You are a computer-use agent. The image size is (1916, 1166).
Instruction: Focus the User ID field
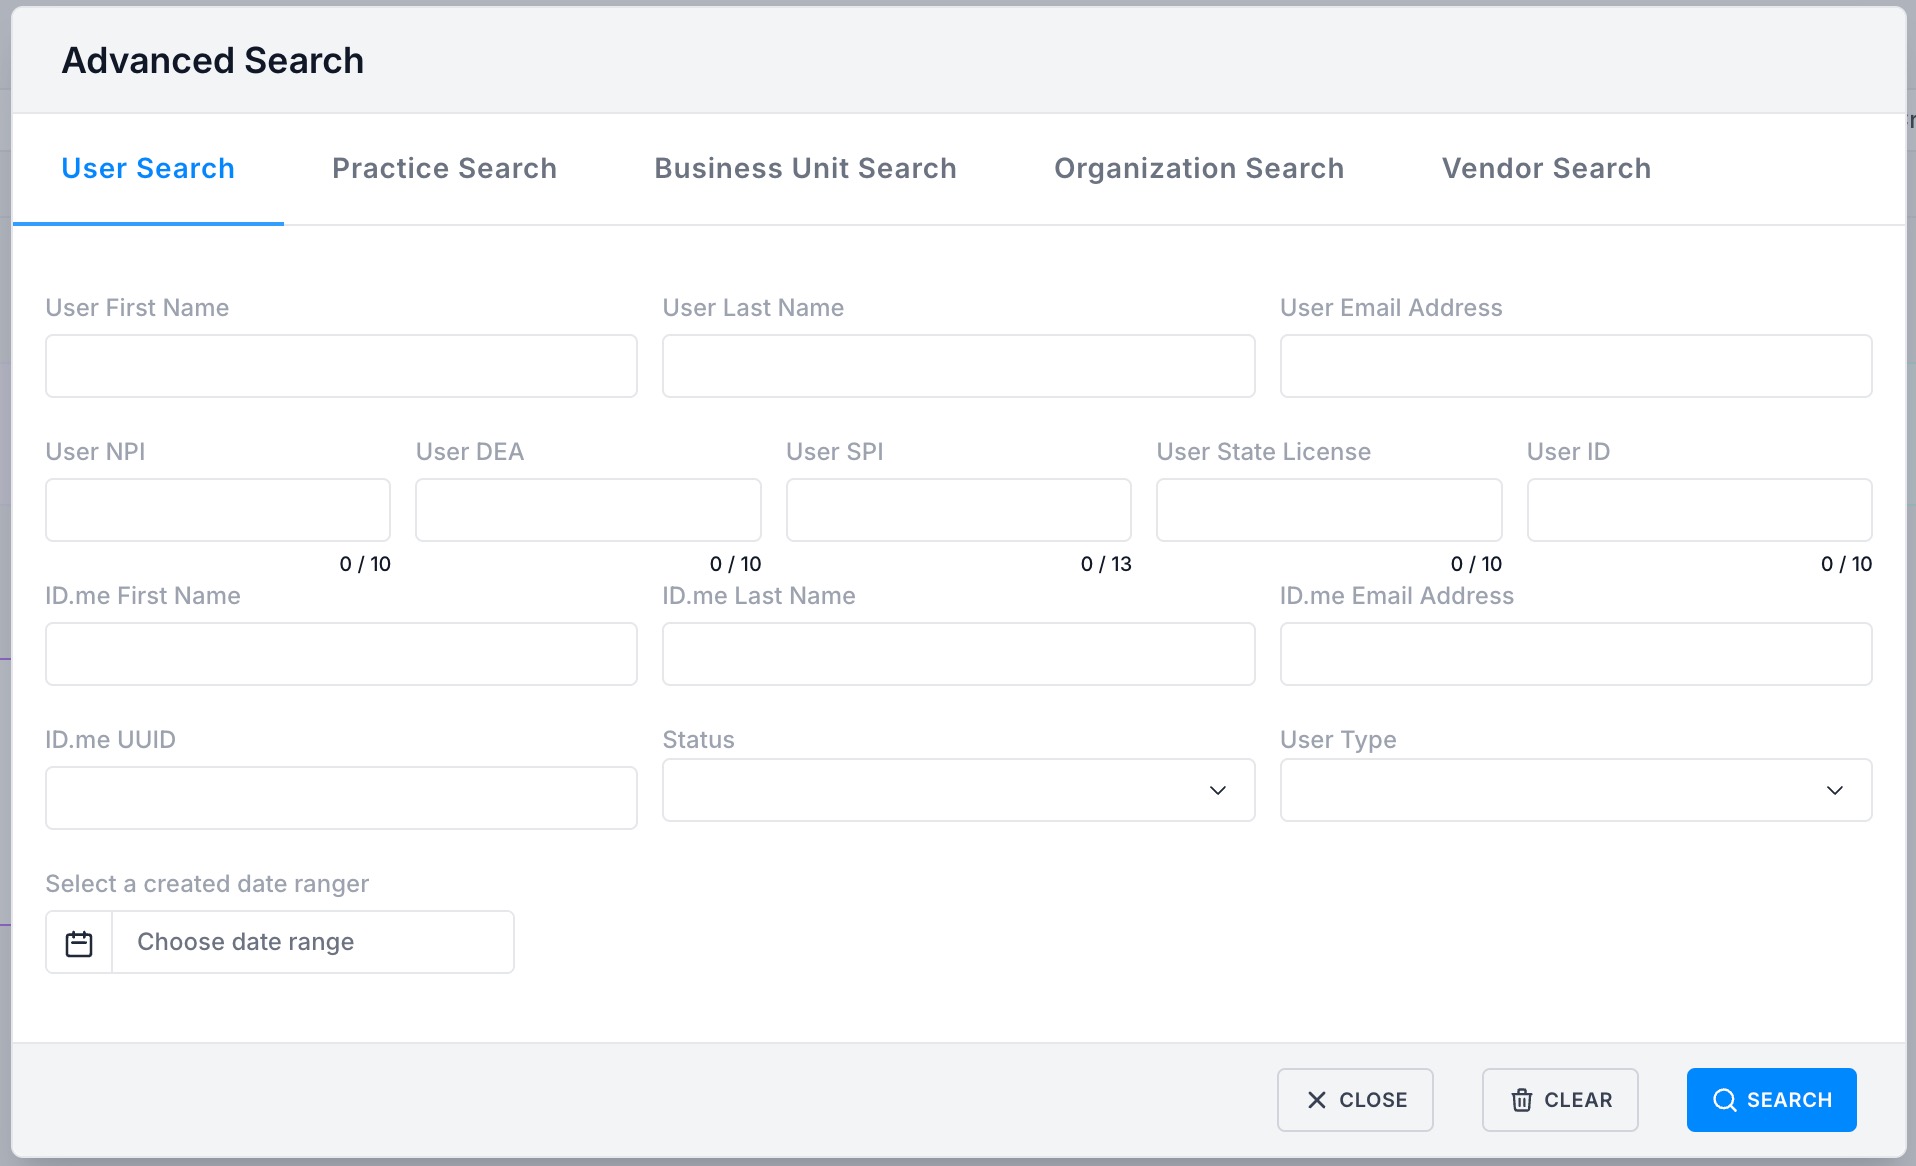(1699, 510)
